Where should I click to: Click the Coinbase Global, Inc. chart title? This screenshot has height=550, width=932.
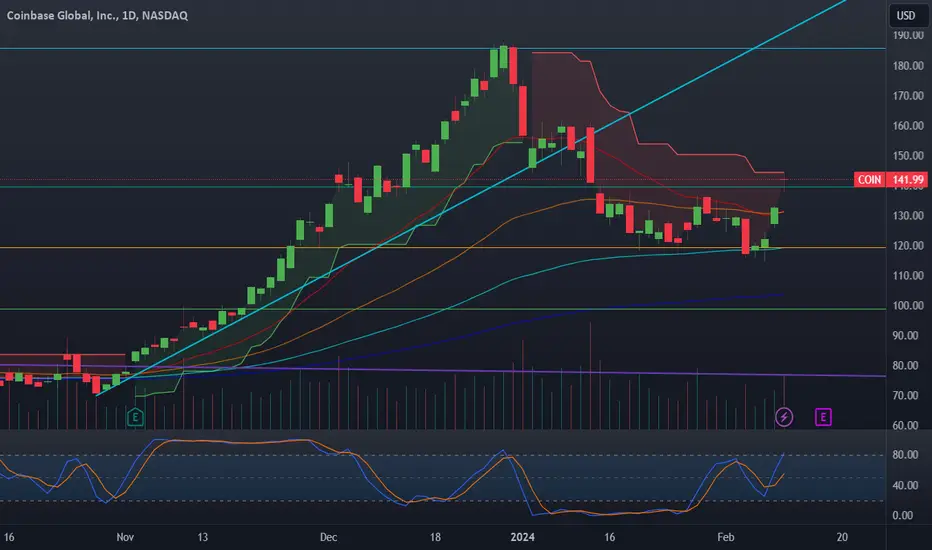pyautogui.click(x=97, y=15)
